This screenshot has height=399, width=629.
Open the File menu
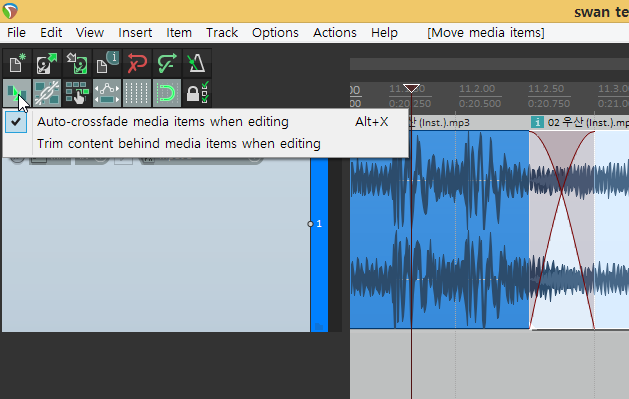pyautogui.click(x=16, y=32)
